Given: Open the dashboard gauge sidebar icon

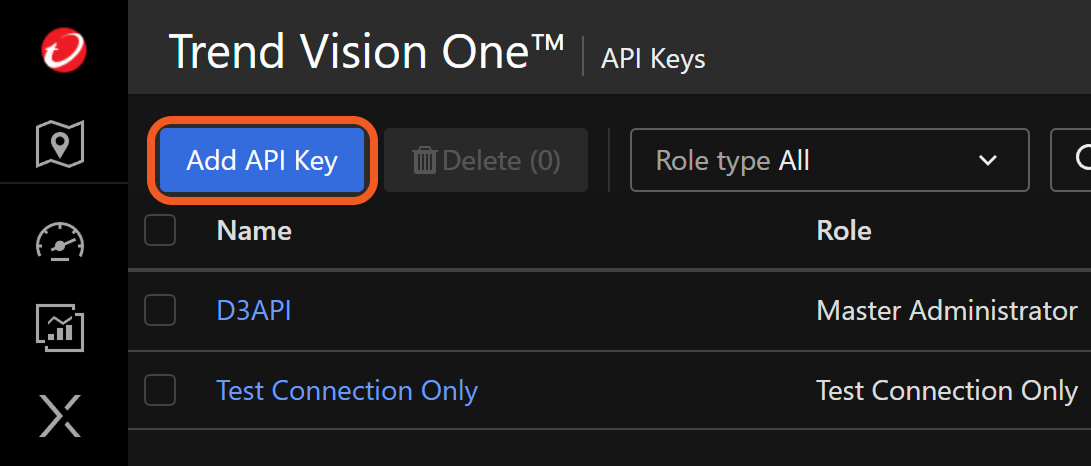Looking at the screenshot, I should coord(60,240).
